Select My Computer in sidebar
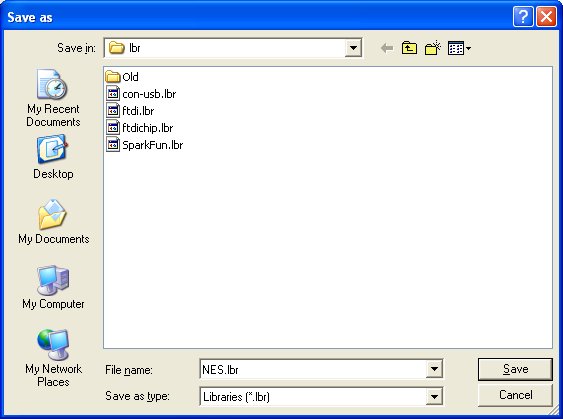563x419 pixels. click(x=53, y=287)
